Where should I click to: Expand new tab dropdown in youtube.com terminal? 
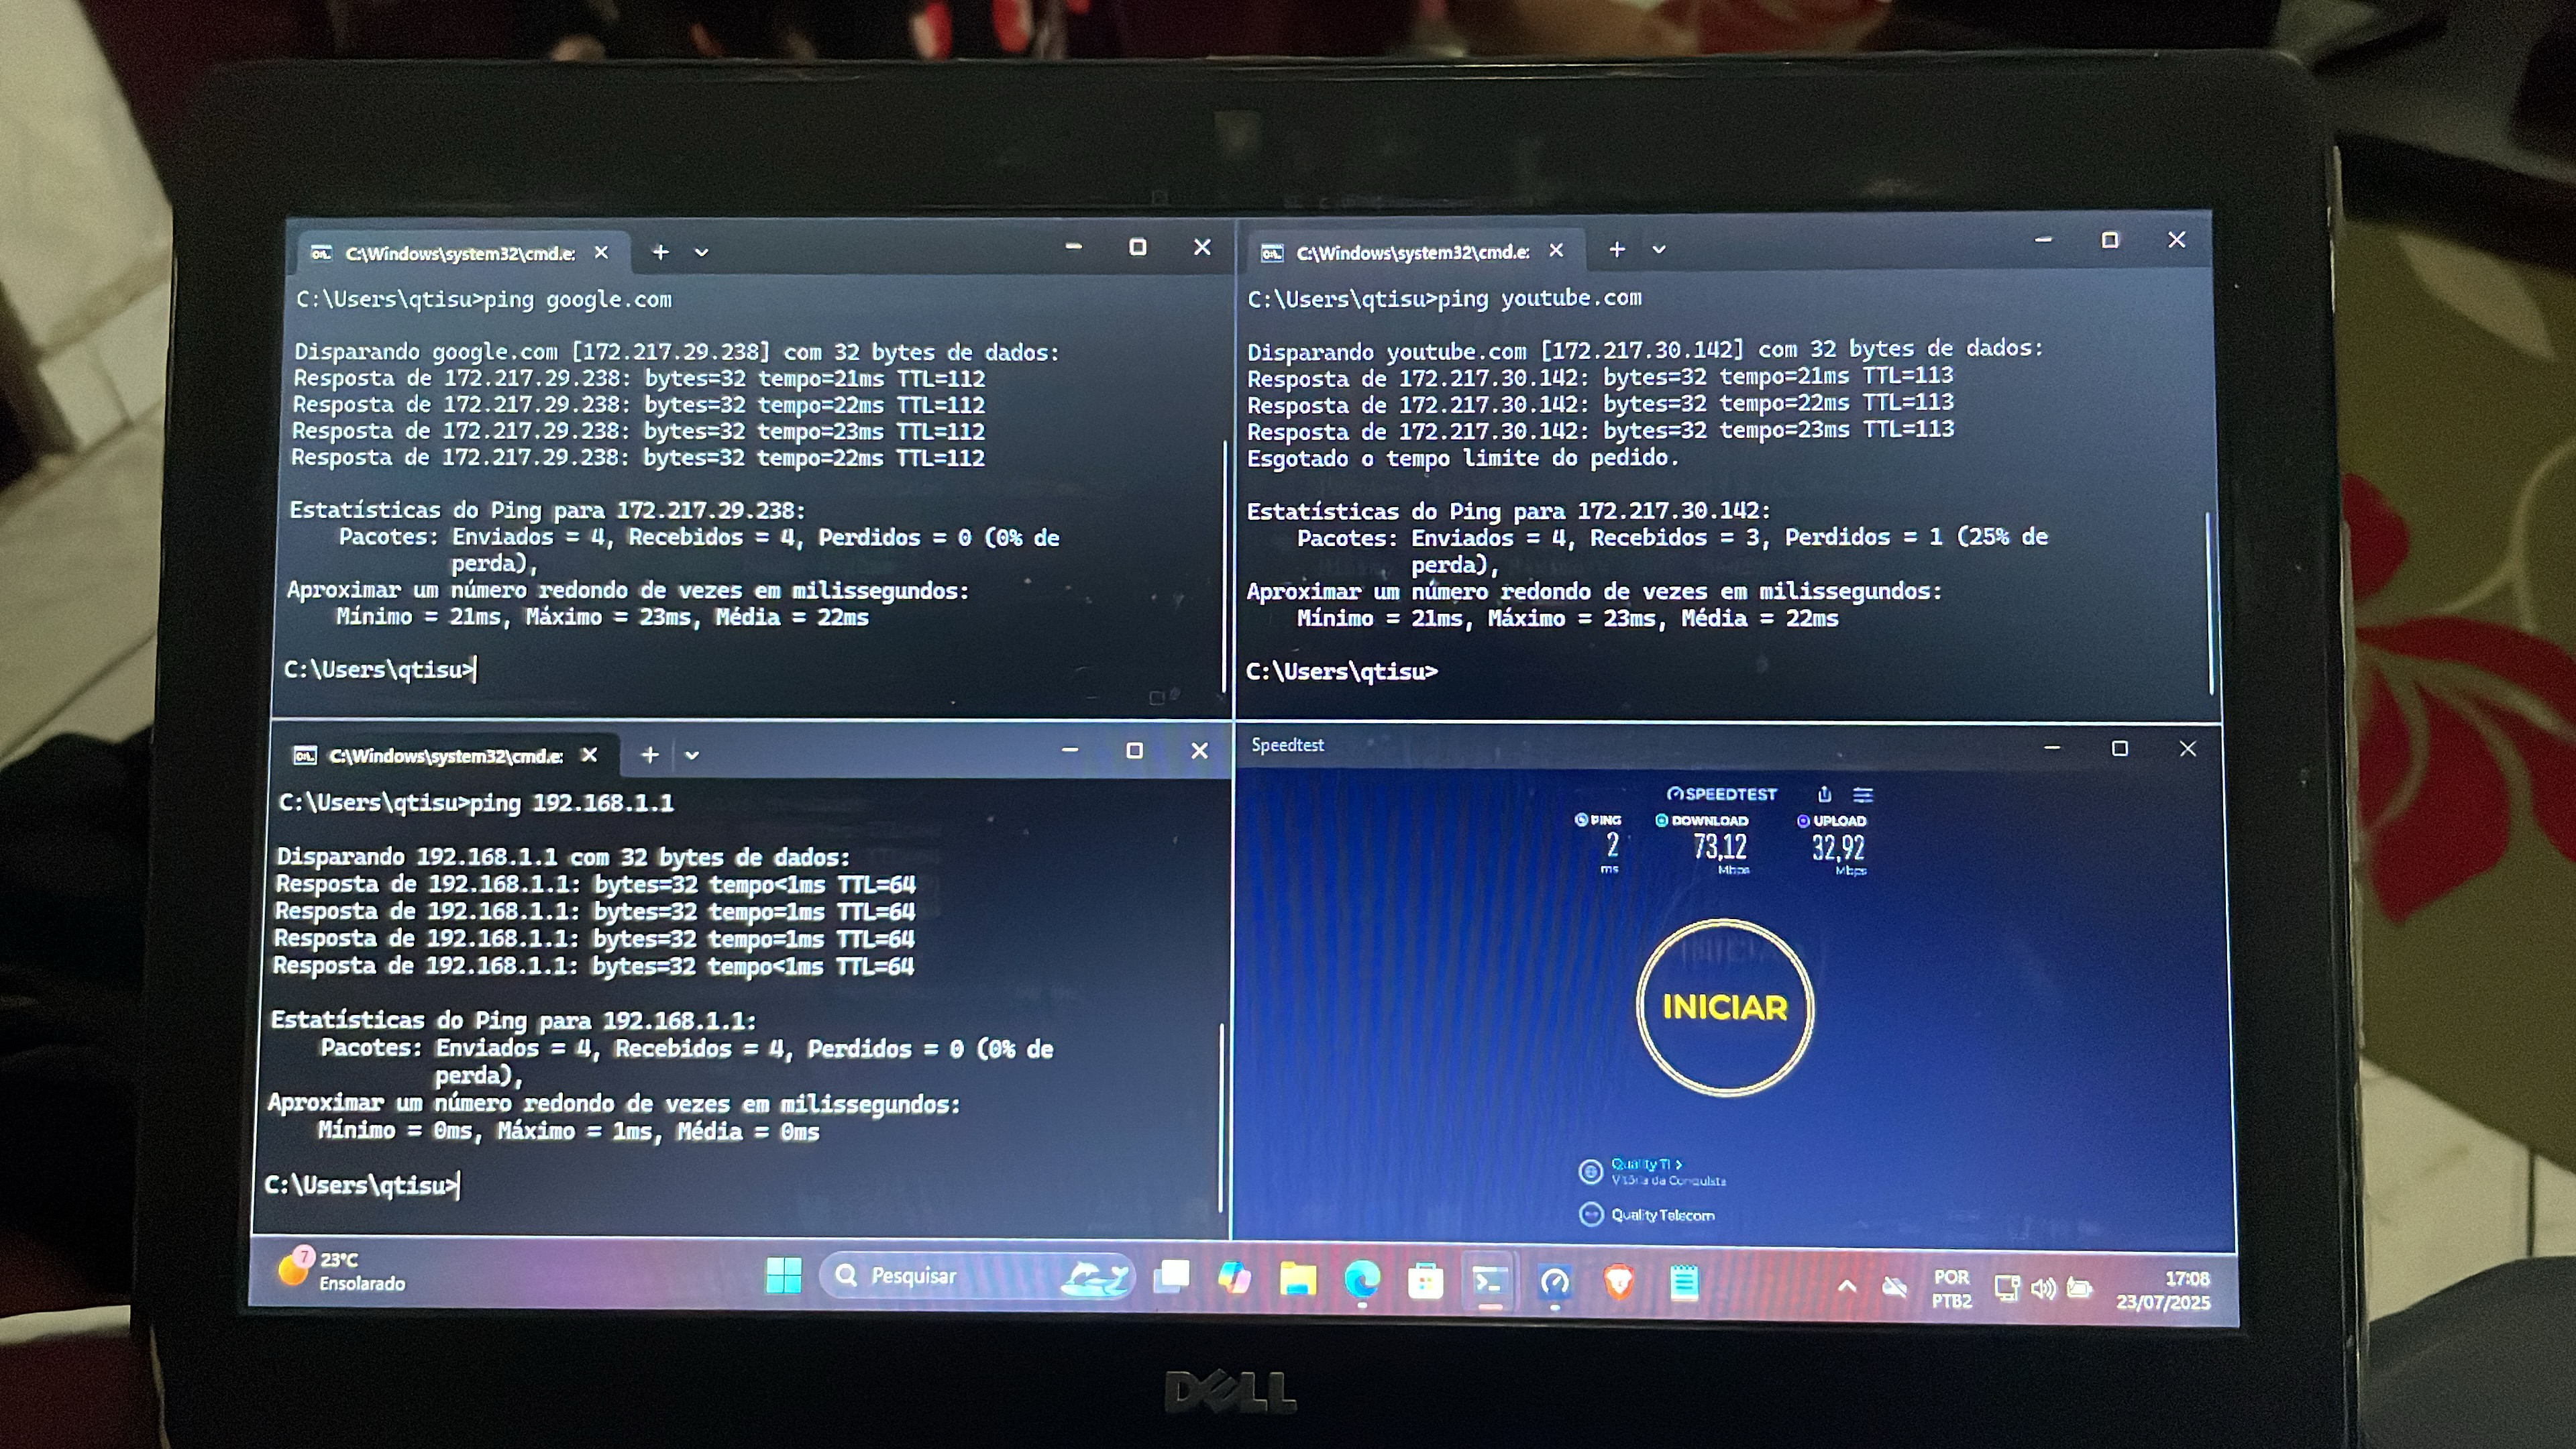click(1659, 250)
